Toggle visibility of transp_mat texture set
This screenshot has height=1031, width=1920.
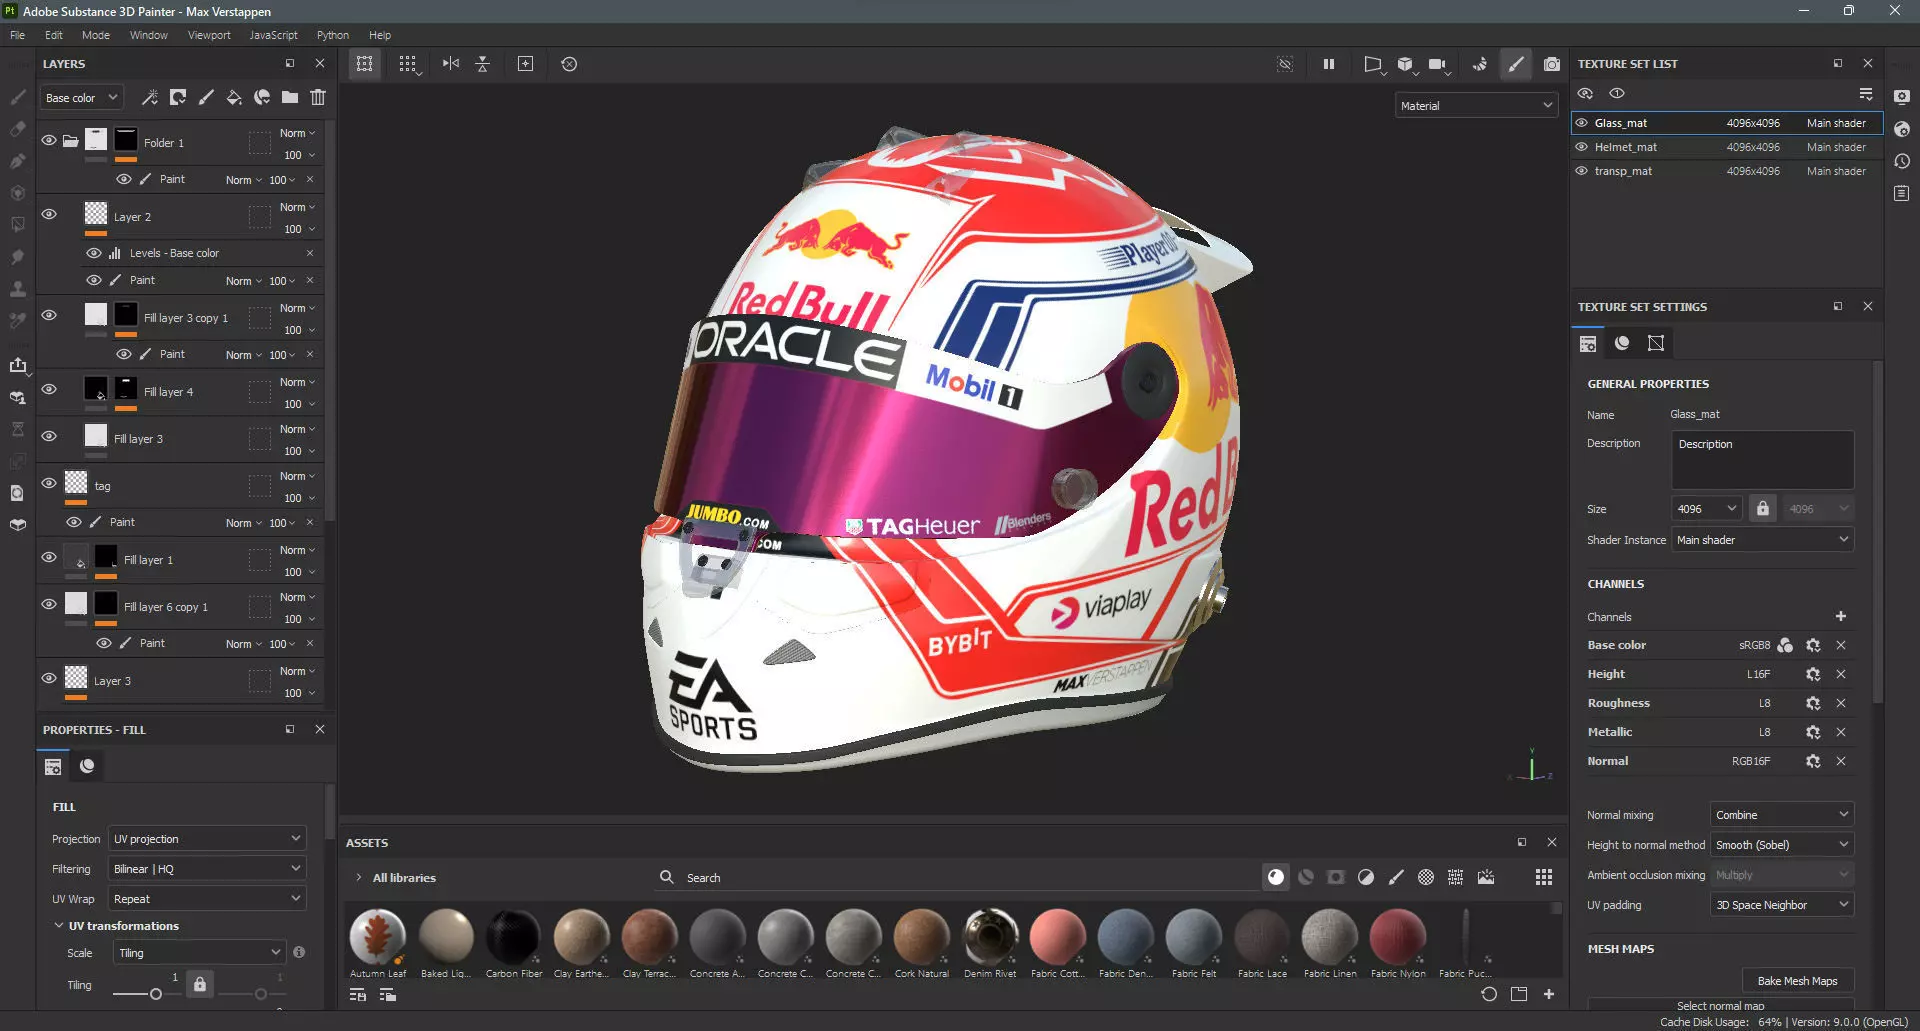point(1582,171)
